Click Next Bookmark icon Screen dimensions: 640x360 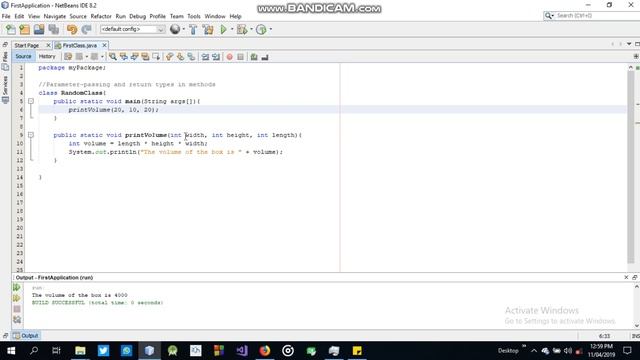point(180,57)
